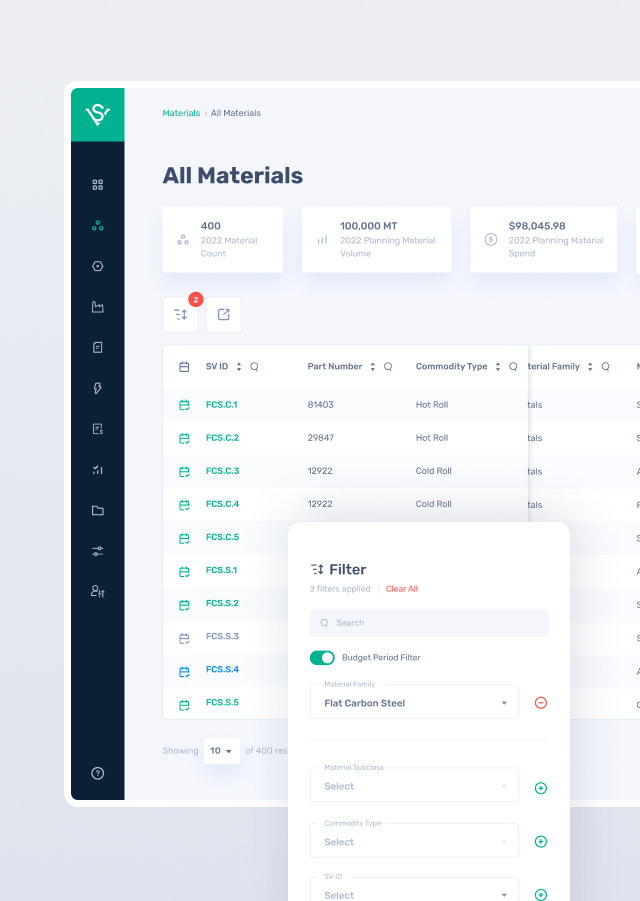Viewport: 640px width, 901px height.
Task: Search the Part Number column
Action: tap(388, 367)
